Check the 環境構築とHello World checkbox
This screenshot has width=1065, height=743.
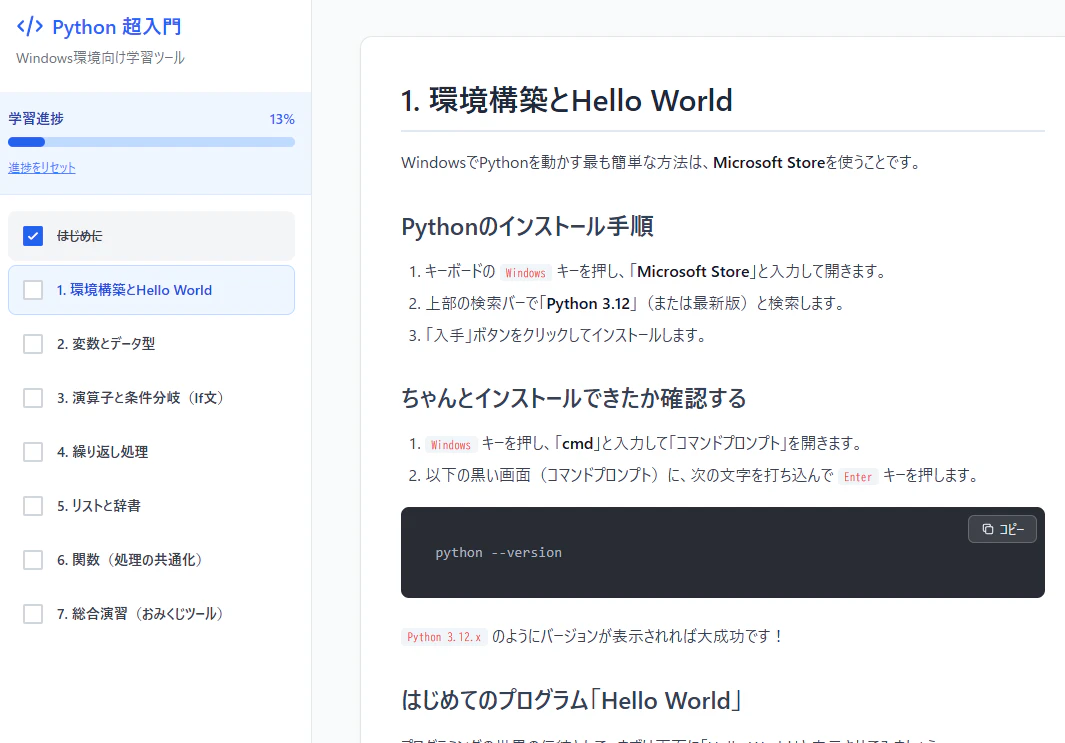(33, 290)
